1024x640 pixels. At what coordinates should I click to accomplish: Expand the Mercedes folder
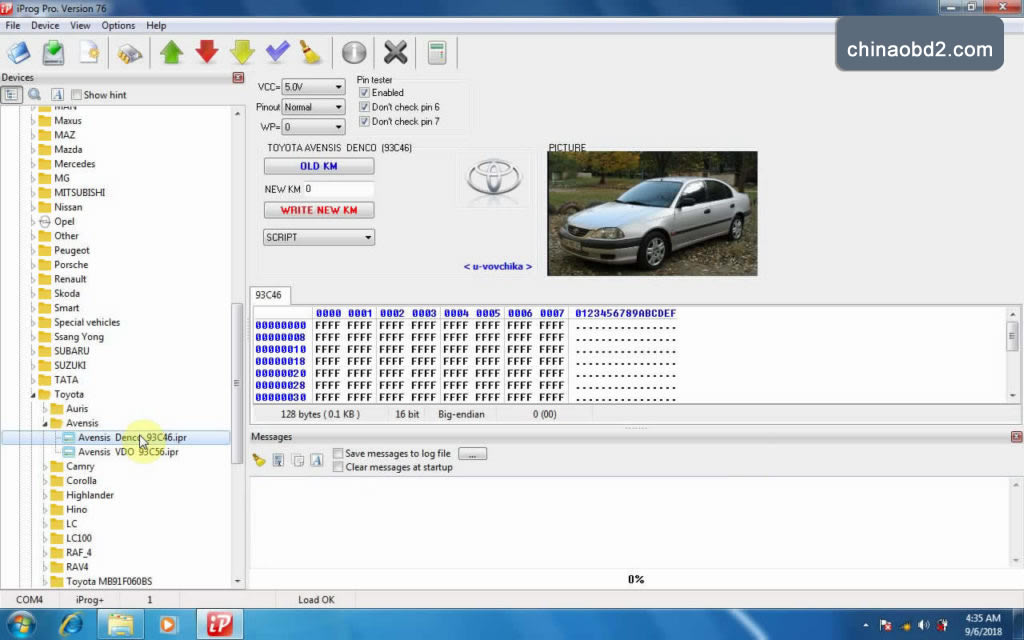pos(33,164)
